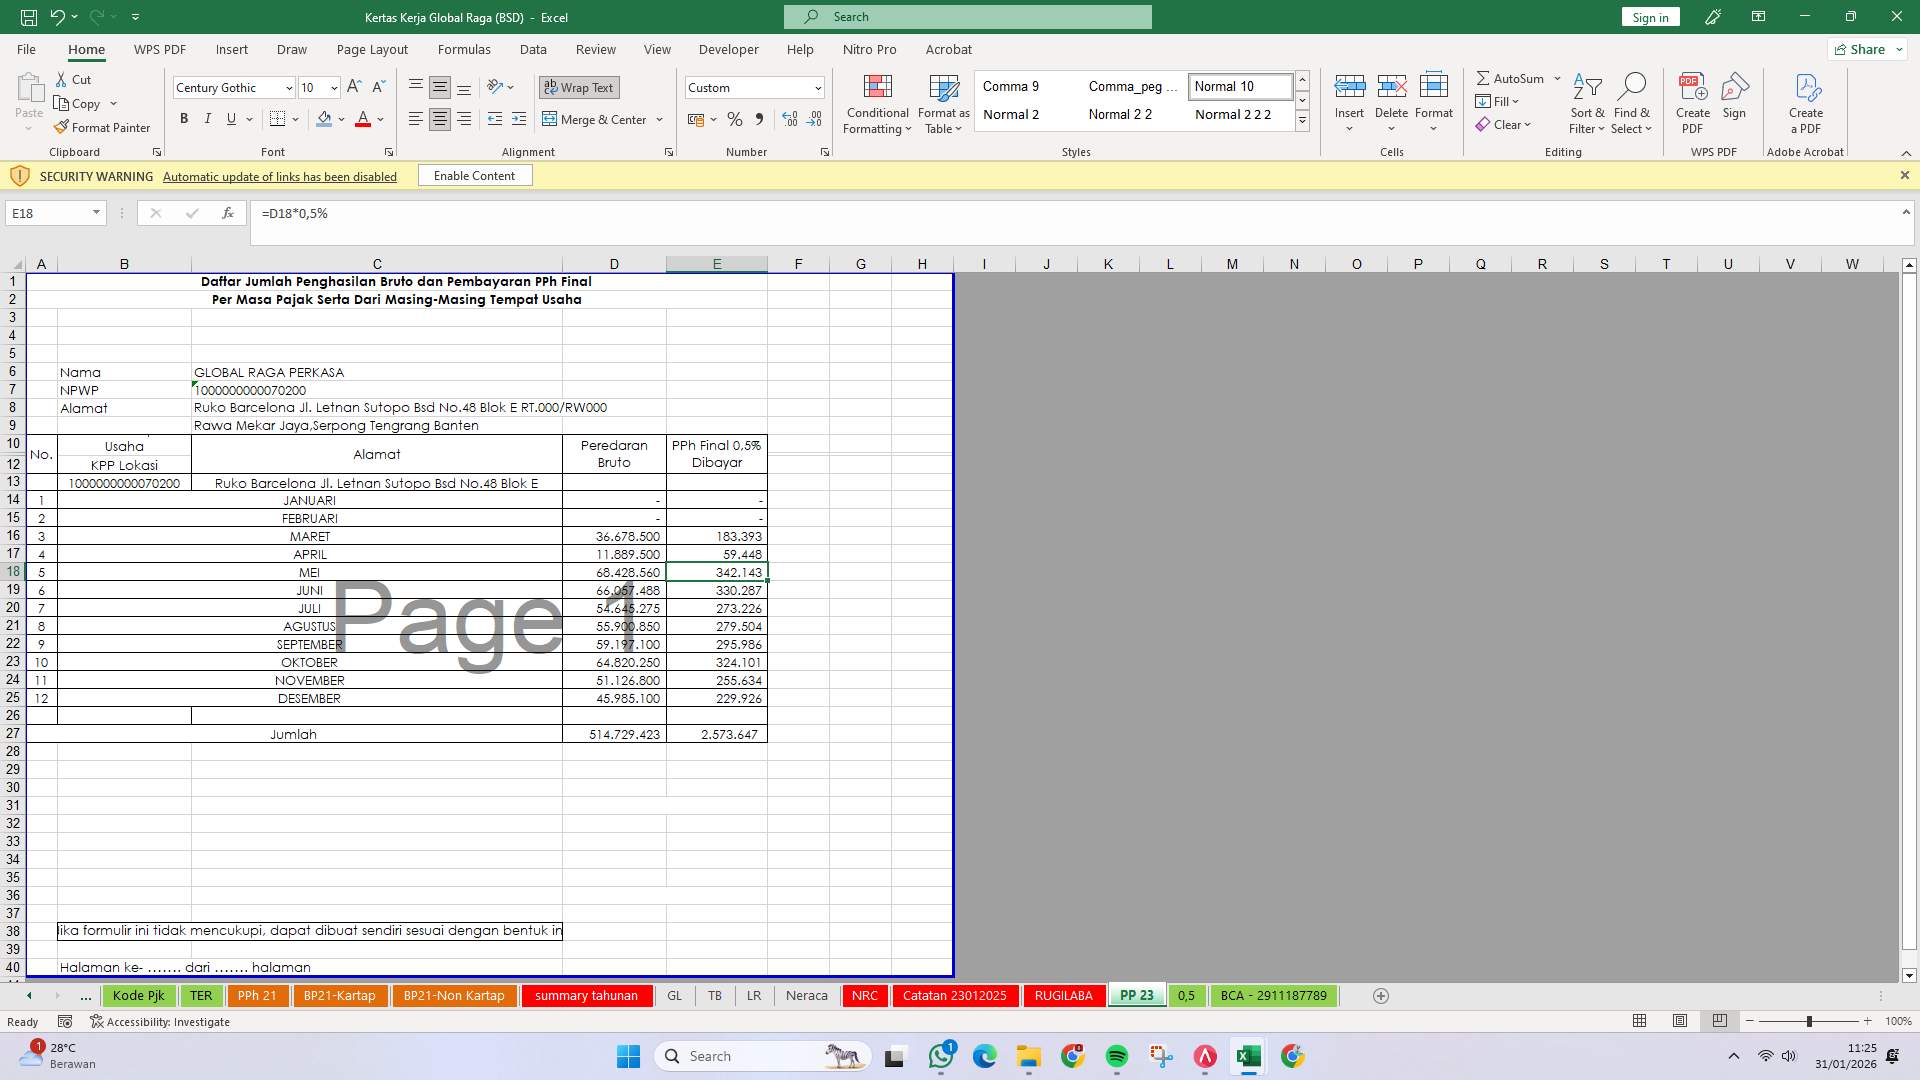1920x1080 pixels.
Task: Enable Wrap Text for the selection
Action: pyautogui.click(x=578, y=87)
